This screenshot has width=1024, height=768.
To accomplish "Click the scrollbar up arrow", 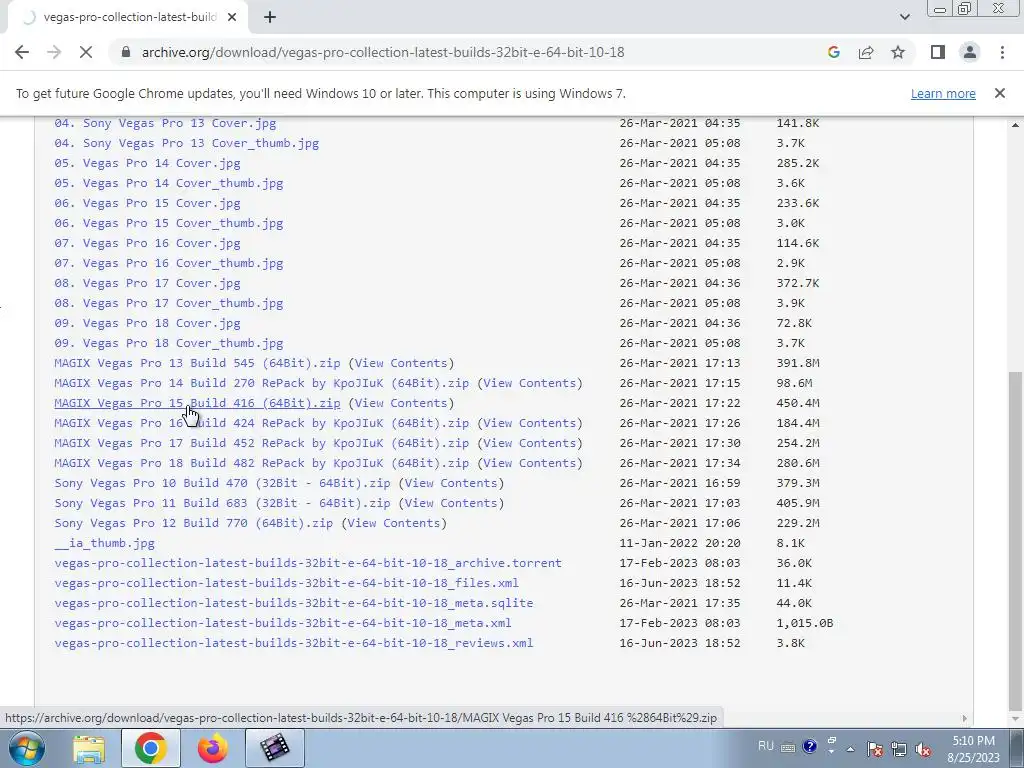I will click(x=1016, y=124).
